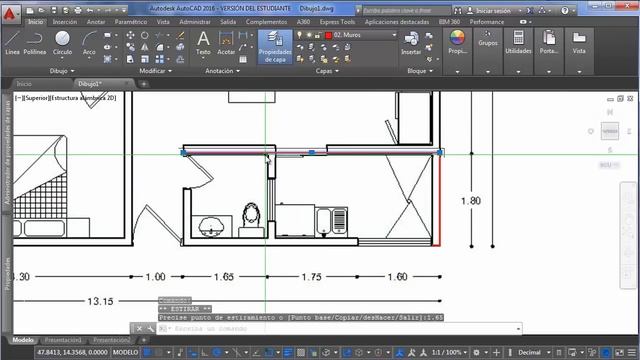Toggle transparency display in status bar
640x360 pixels.
[301, 352]
